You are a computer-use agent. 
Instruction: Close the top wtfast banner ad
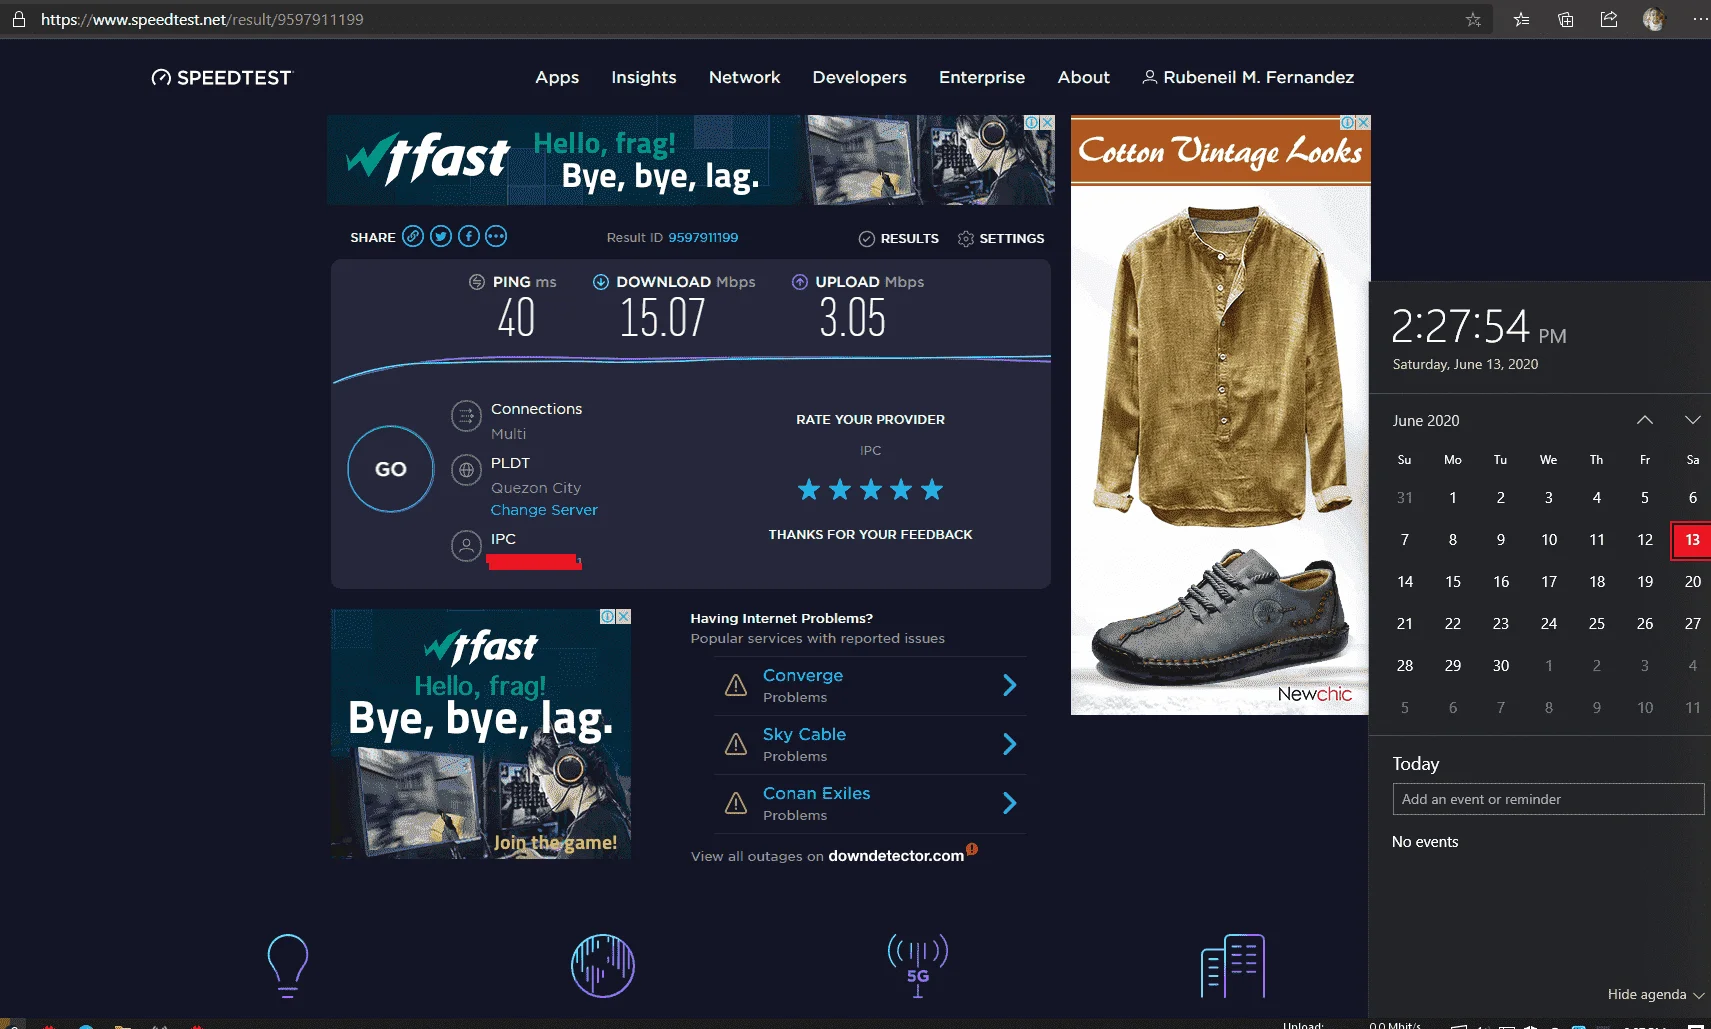pos(1047,122)
